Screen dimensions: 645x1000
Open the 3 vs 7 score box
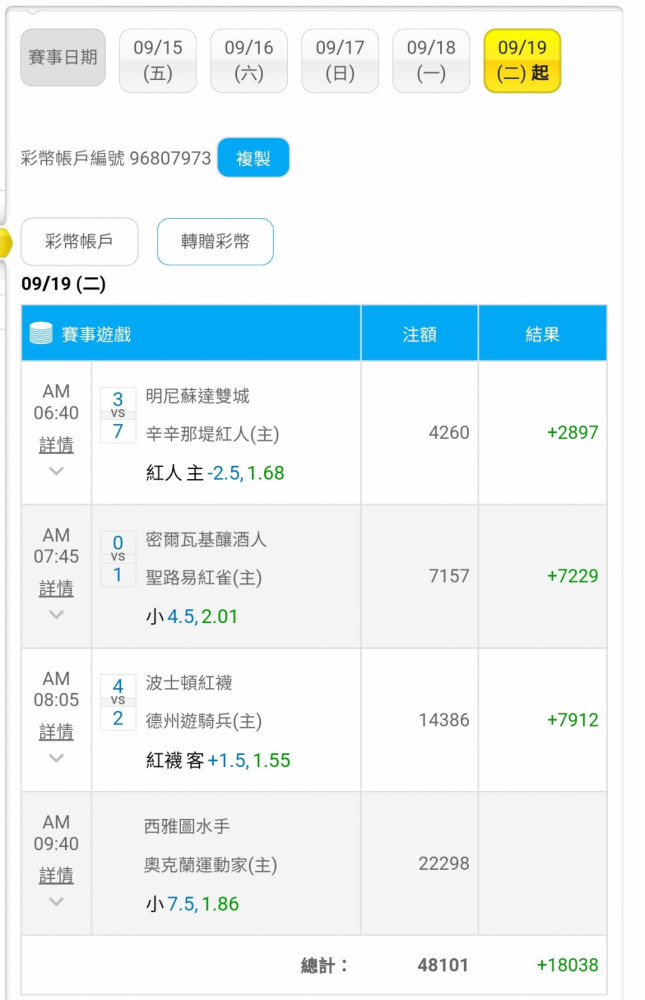pos(118,415)
